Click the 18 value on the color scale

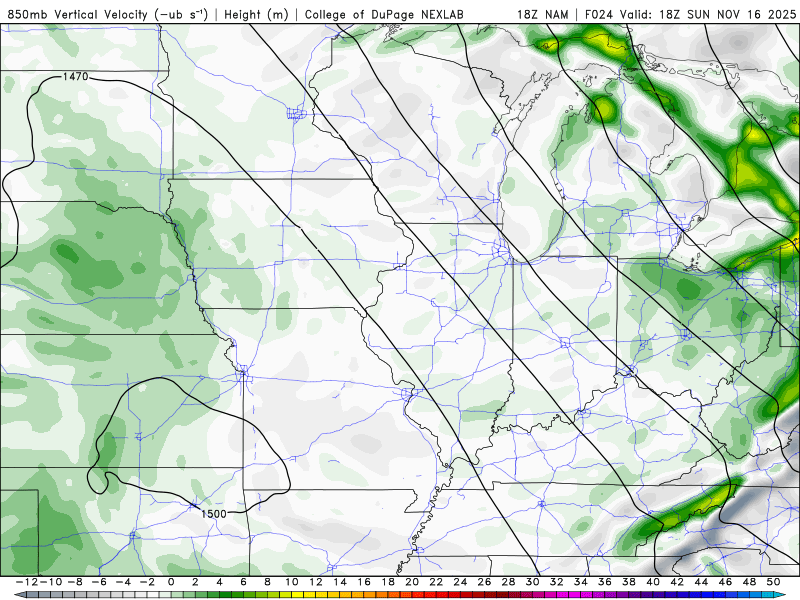[x=388, y=582]
